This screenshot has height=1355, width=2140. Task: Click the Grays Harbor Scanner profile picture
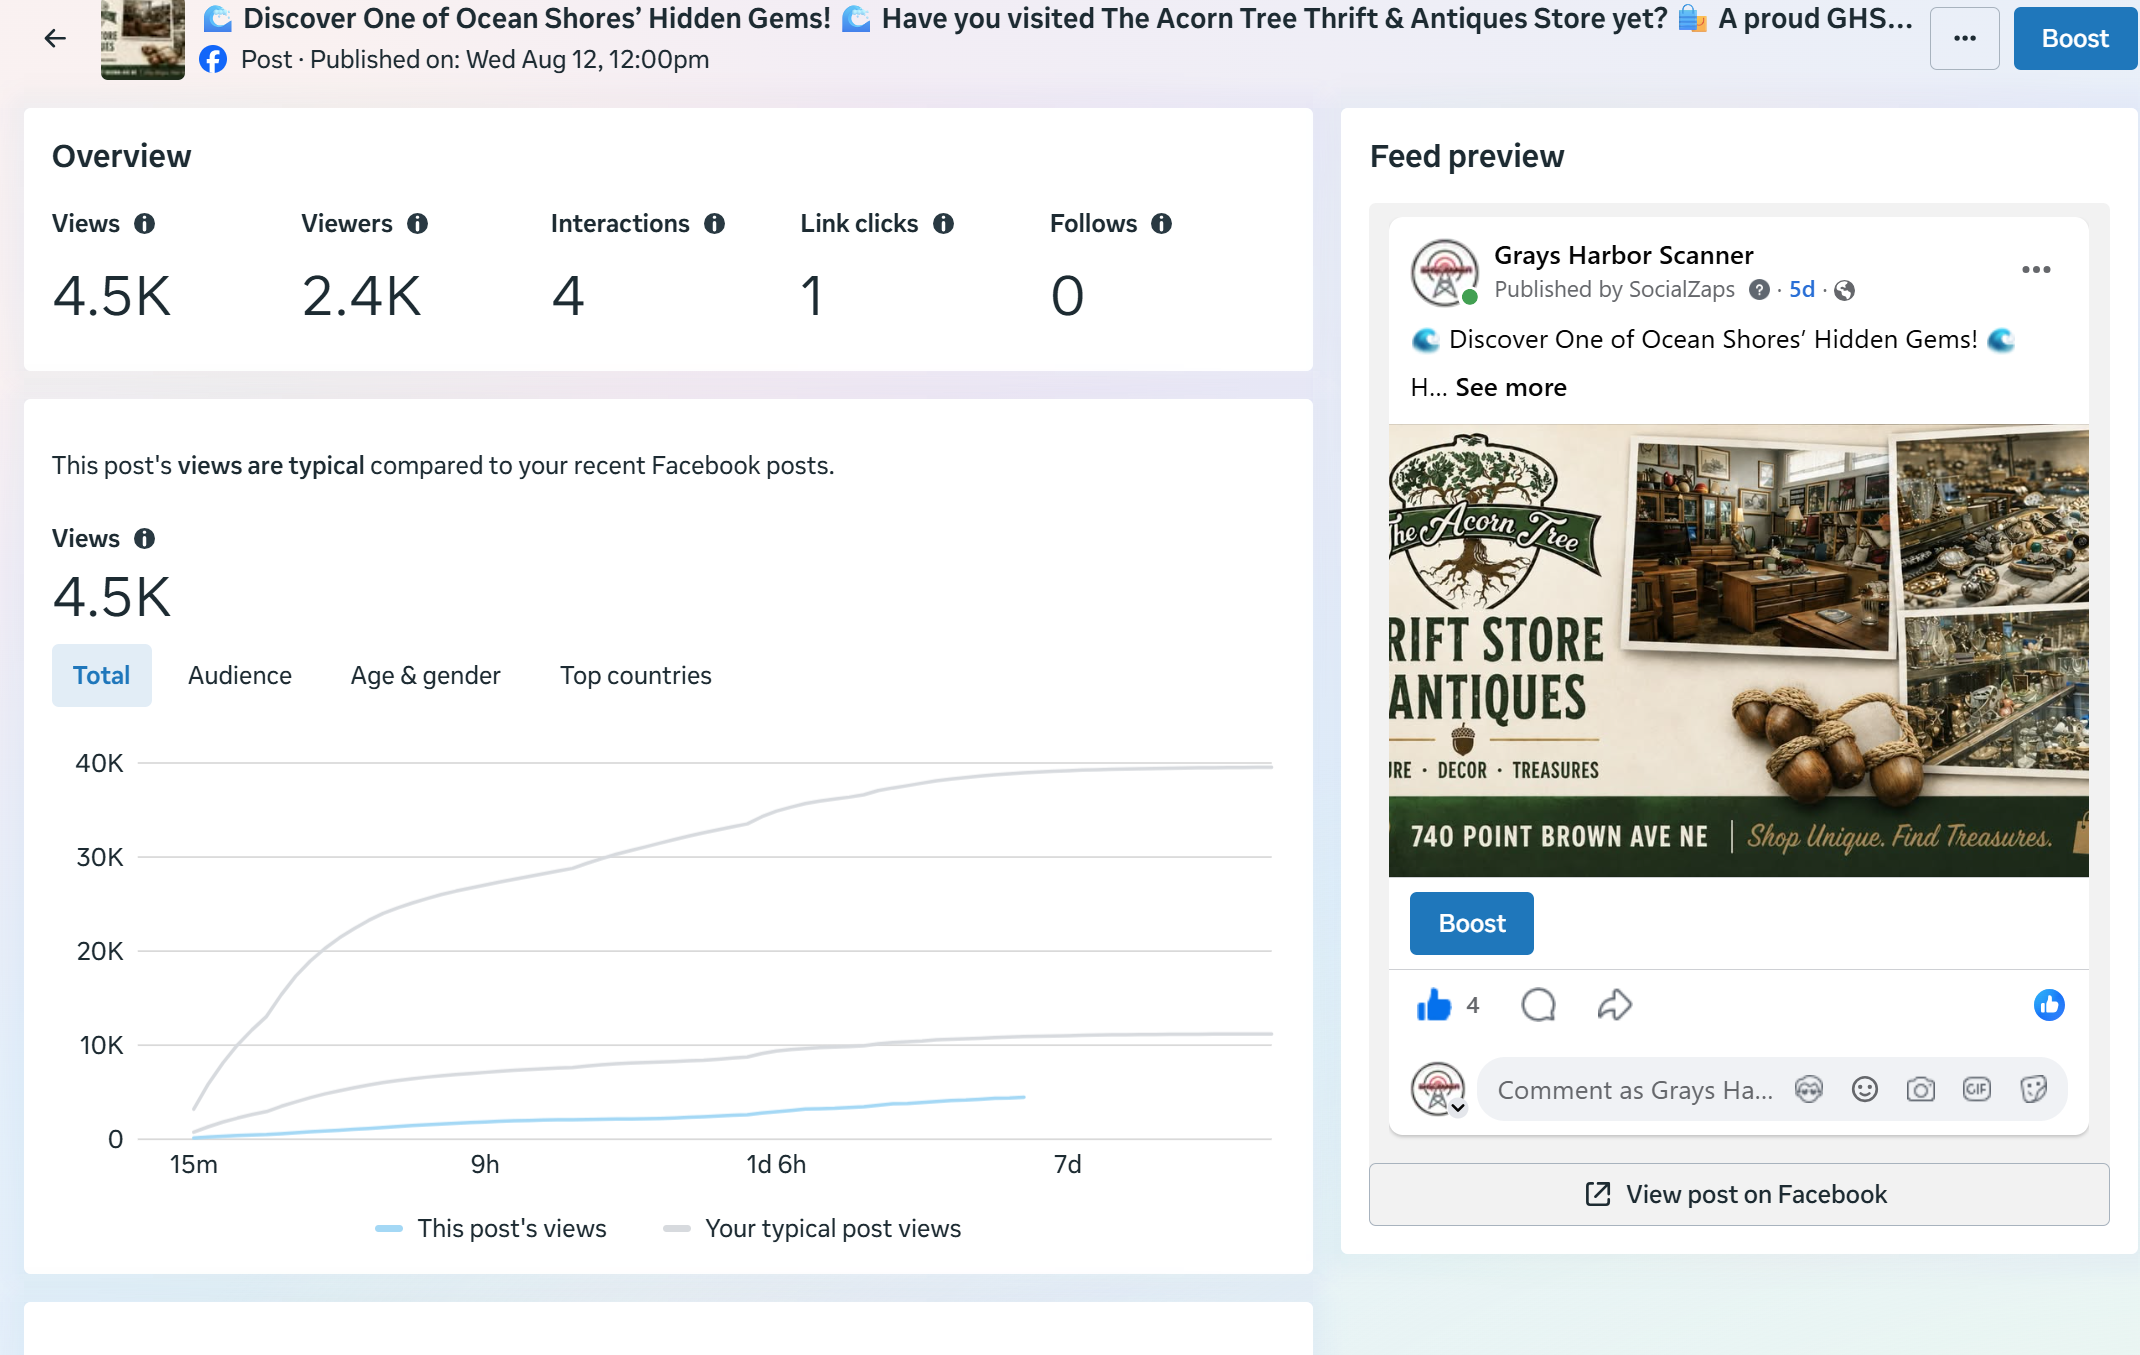[1444, 272]
